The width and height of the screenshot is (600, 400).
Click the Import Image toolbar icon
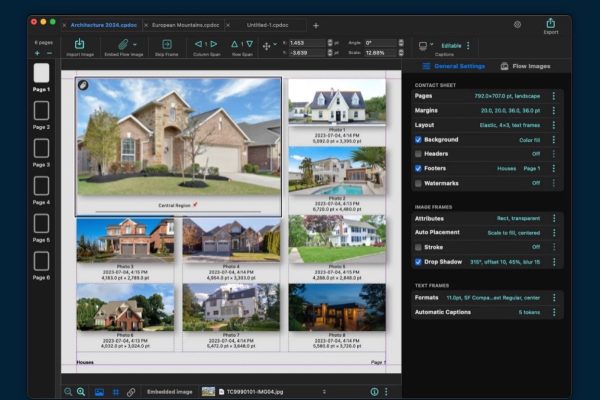(x=79, y=44)
